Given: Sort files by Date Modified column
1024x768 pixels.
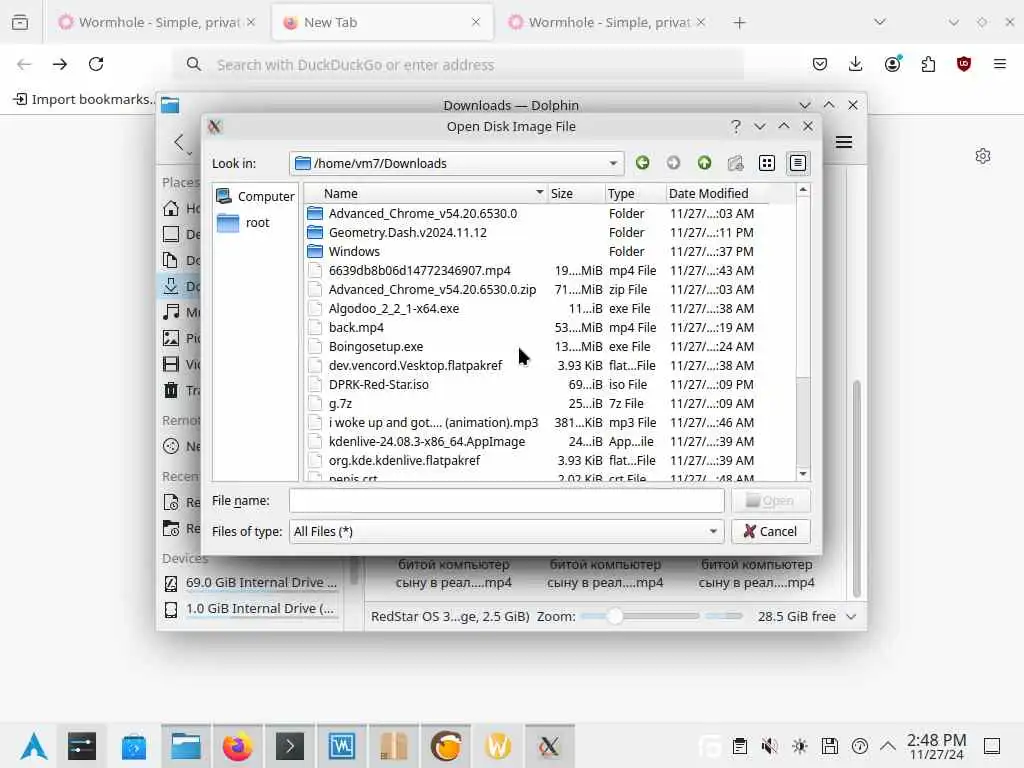Looking at the screenshot, I should (x=716, y=193).
